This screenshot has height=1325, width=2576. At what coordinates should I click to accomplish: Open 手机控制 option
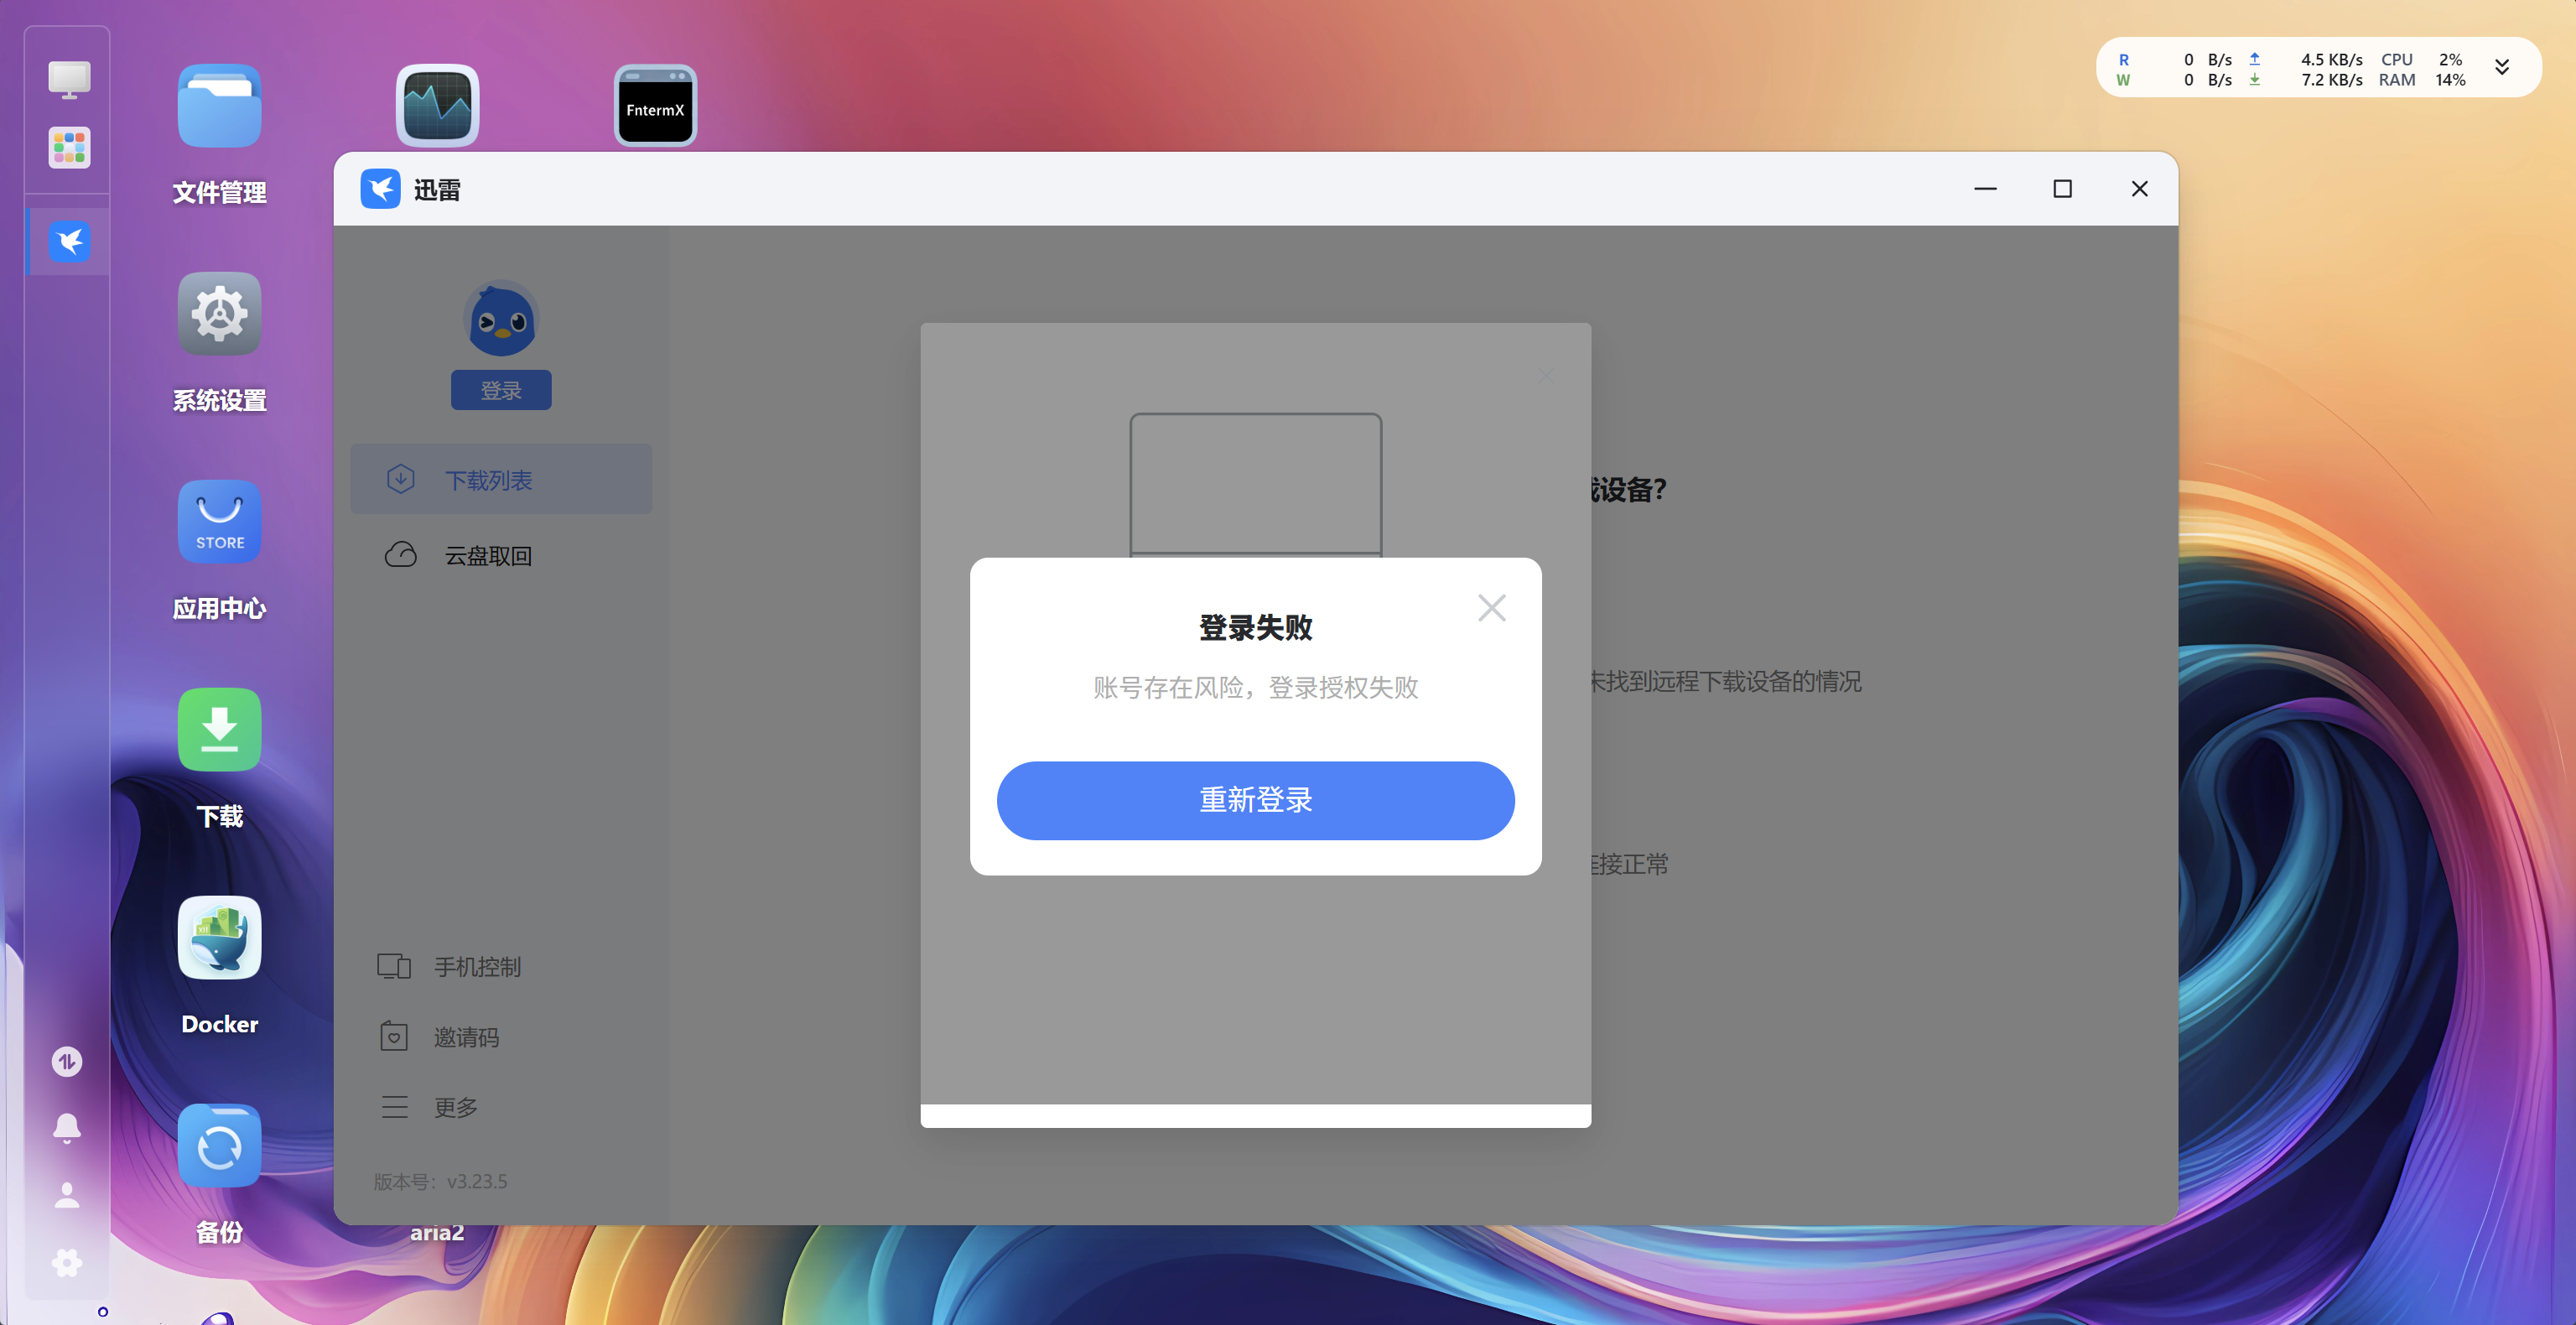click(476, 967)
